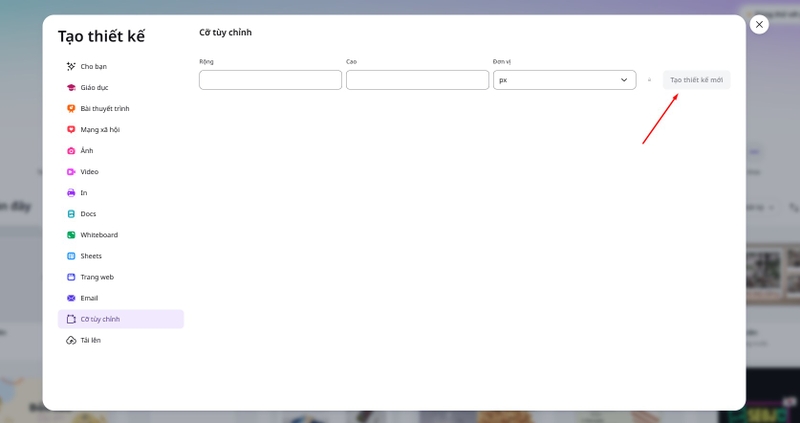Click the In label
Image resolution: width=800 pixels, height=423 pixels.
[84, 193]
